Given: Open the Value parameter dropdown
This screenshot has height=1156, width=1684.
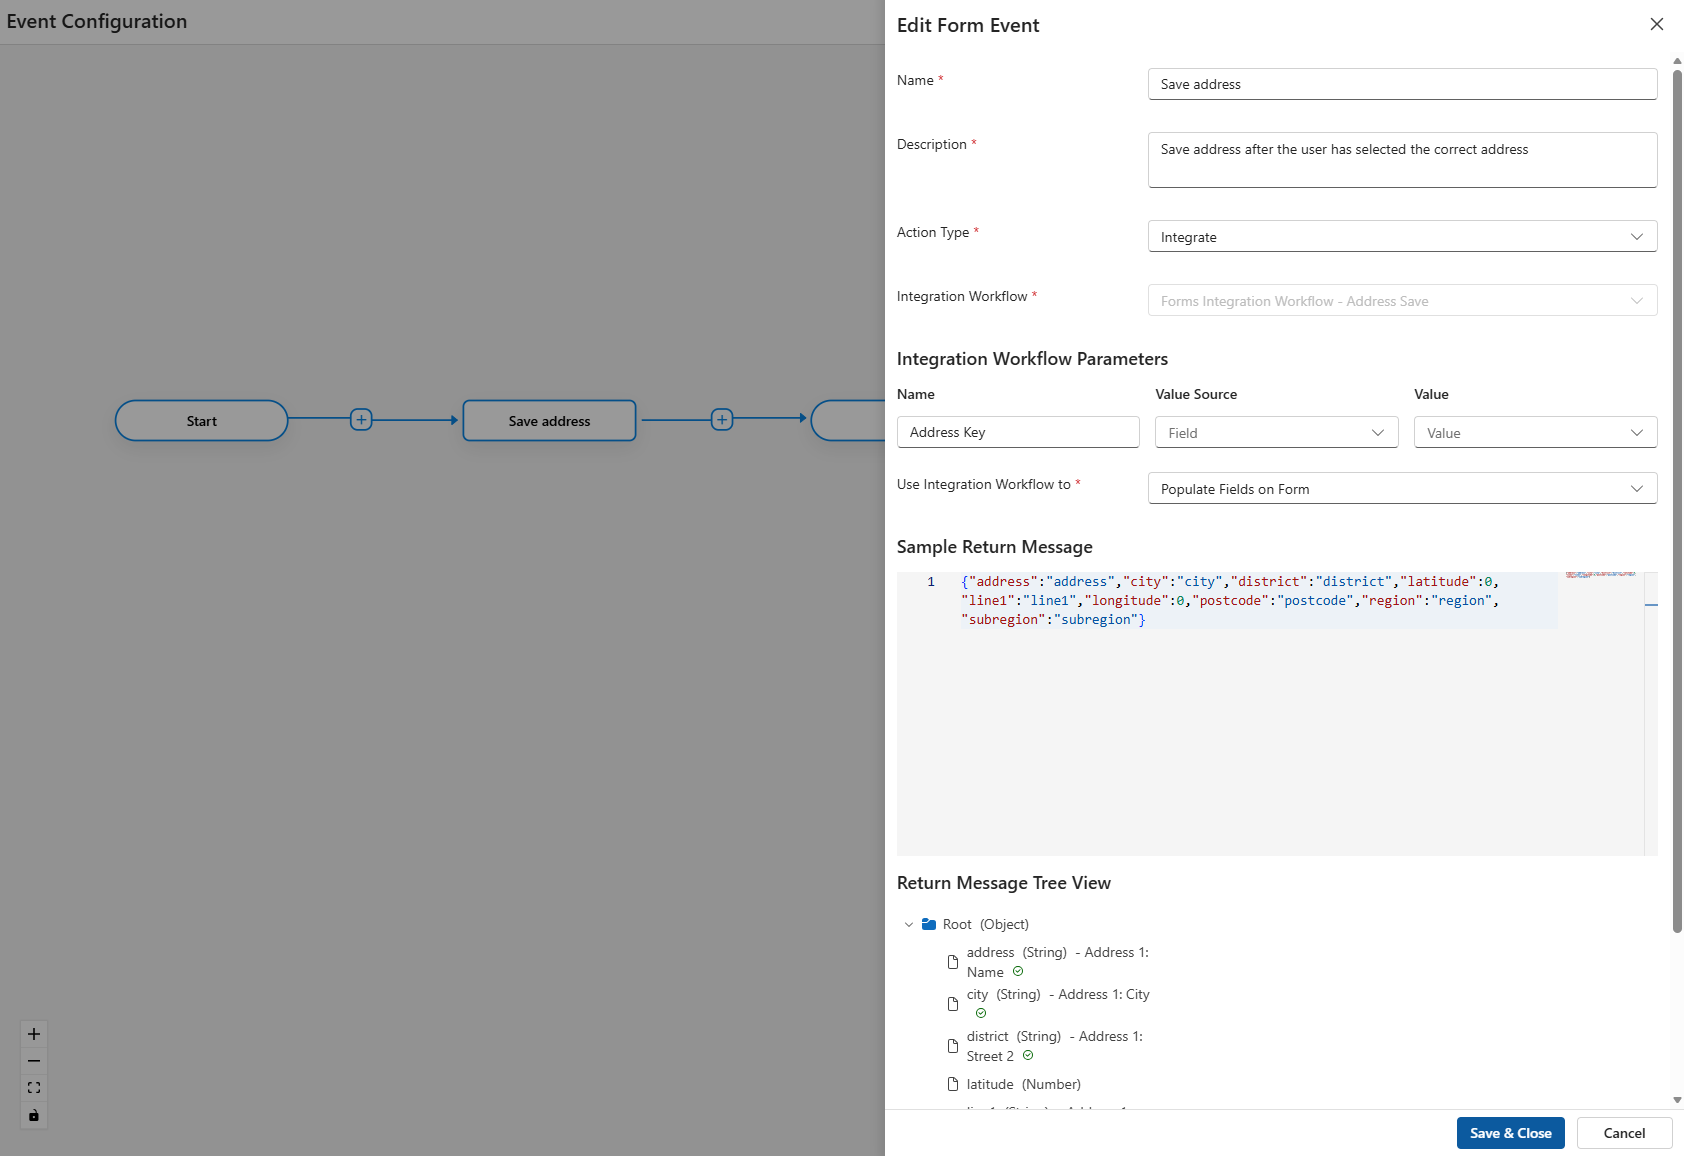Looking at the screenshot, I should (x=1535, y=433).
